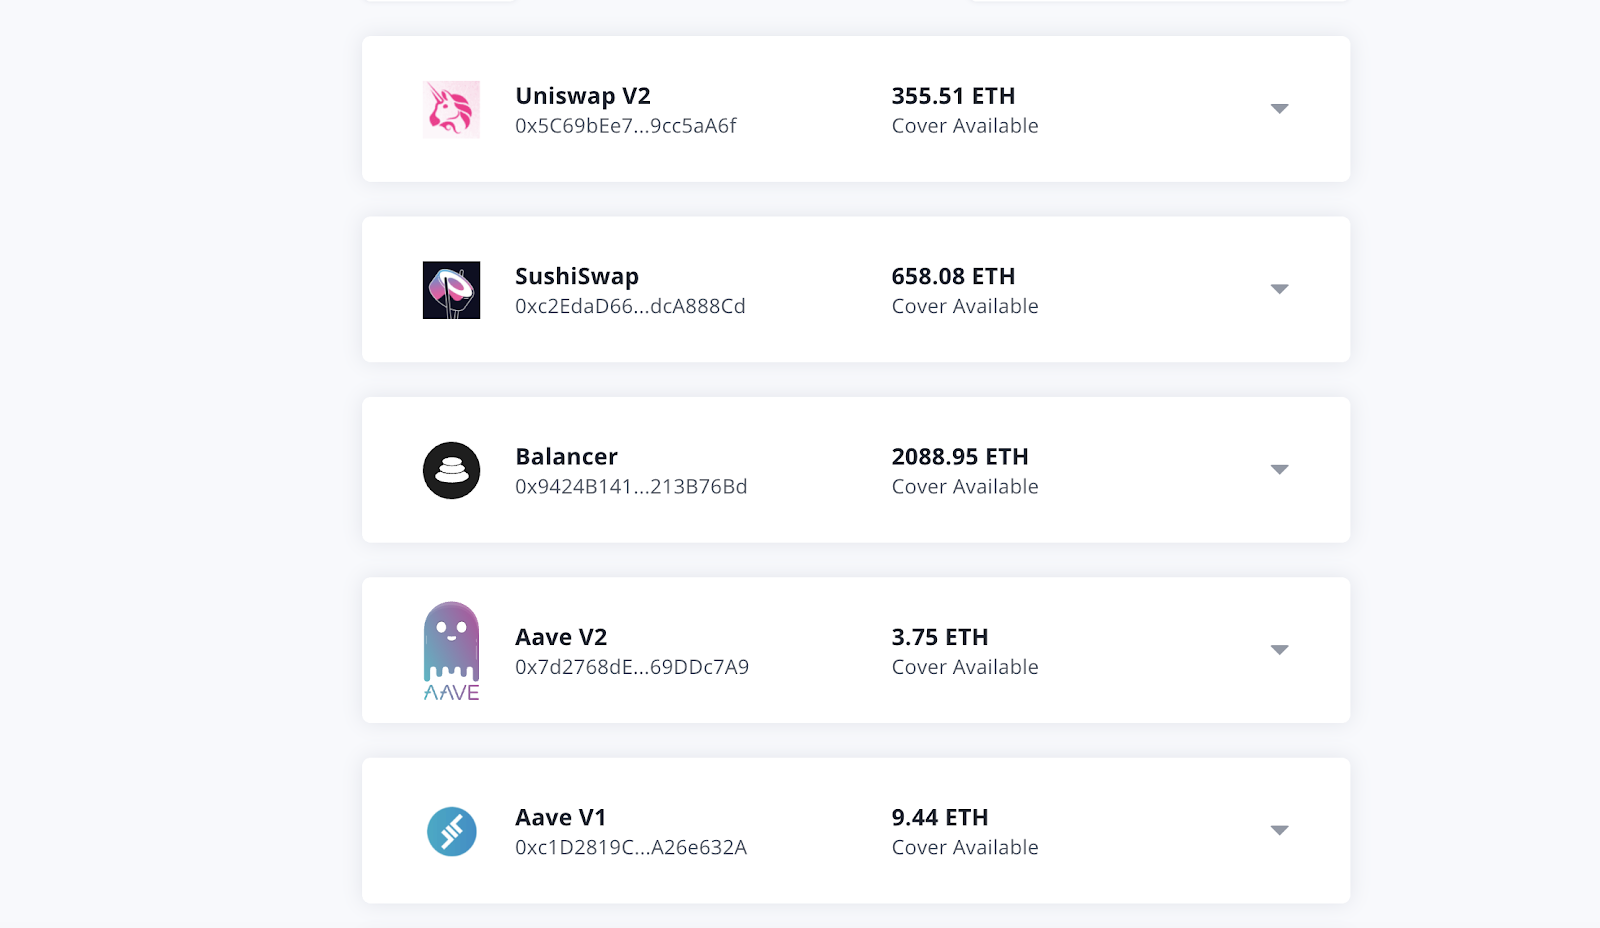The image size is (1600, 928).
Task: Click the 3.75 ETH cover amount
Action: click(940, 637)
